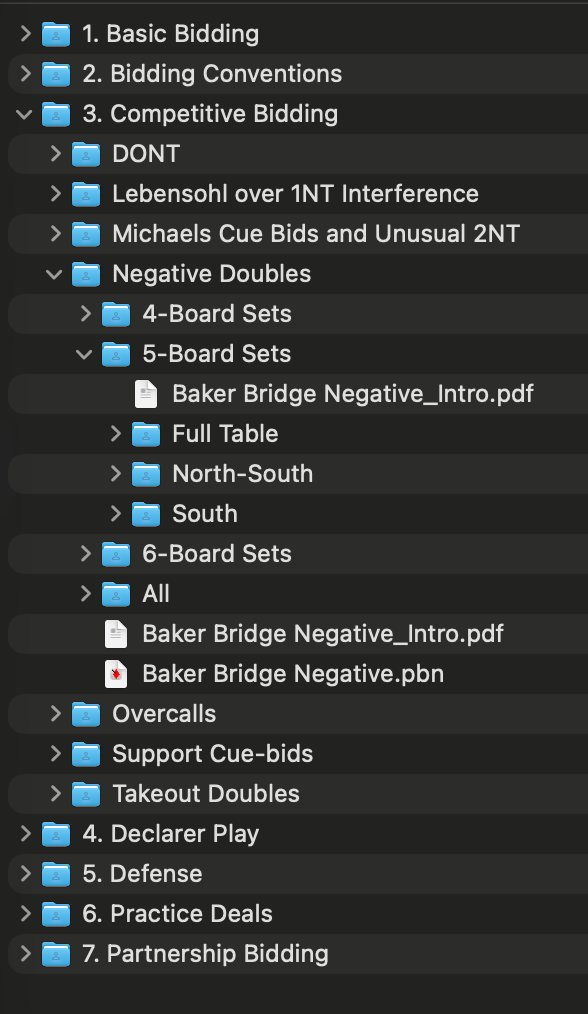Expand the North-South folder

pyautogui.click(x=115, y=473)
